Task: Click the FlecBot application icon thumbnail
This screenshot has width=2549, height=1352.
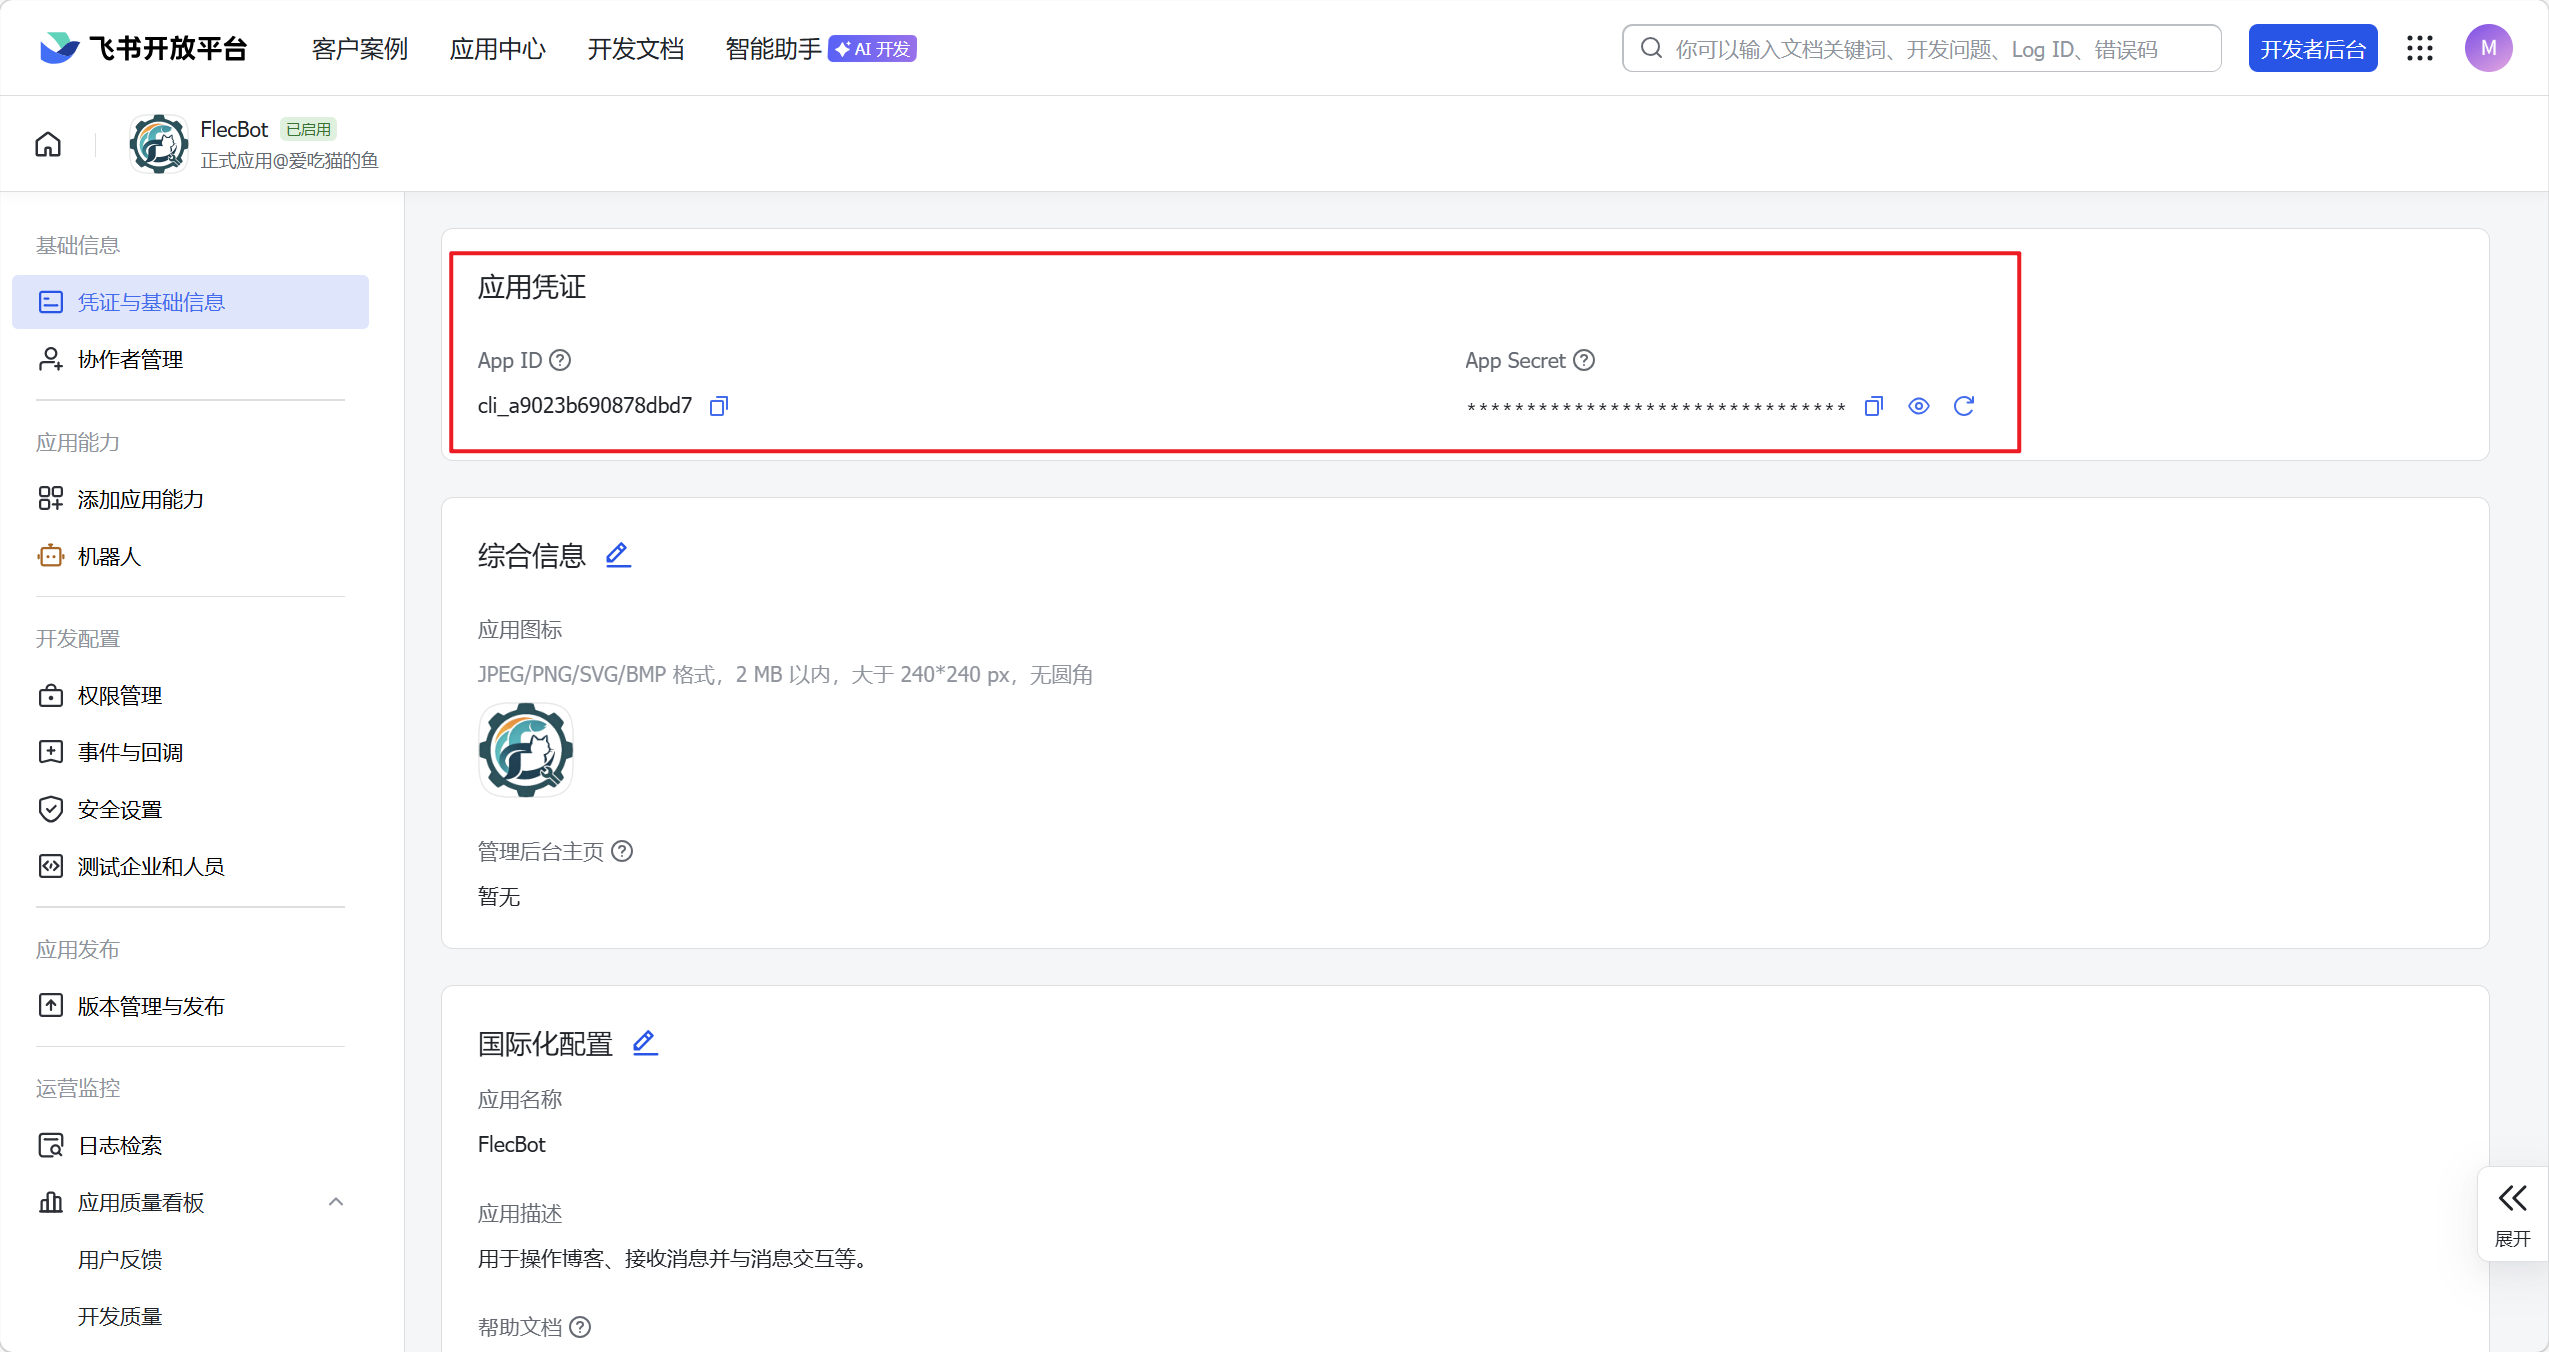Action: pos(526,750)
